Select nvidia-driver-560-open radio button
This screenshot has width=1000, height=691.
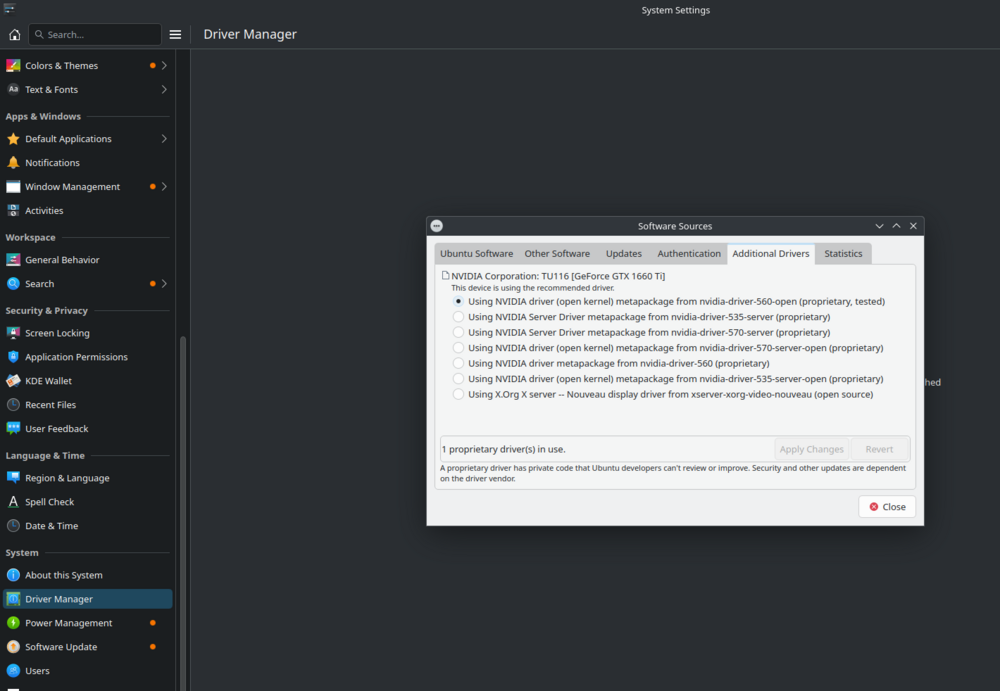pyautogui.click(x=458, y=301)
